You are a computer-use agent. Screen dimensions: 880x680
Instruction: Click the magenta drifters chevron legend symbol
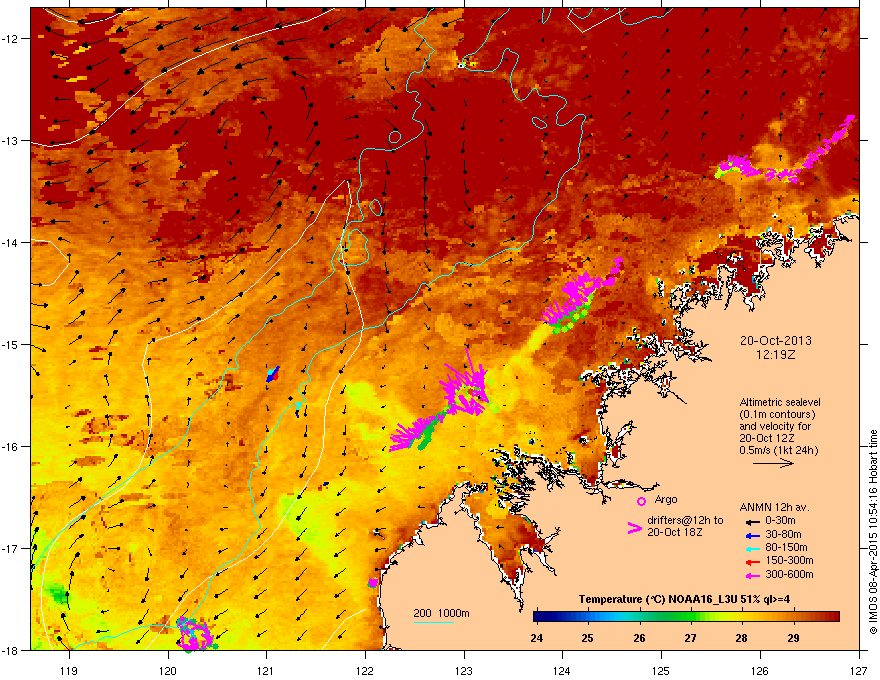[x=634, y=528]
